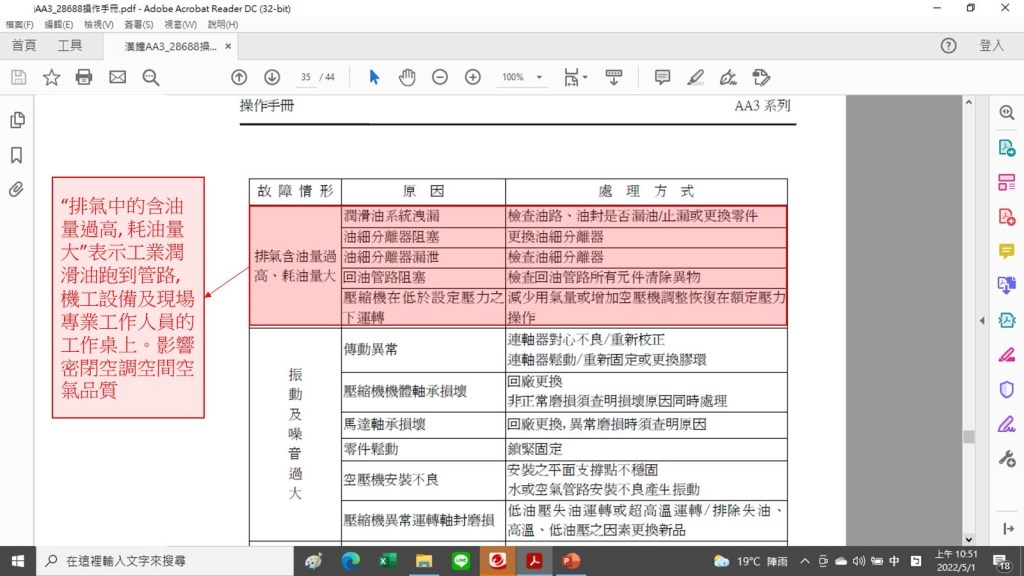The width and height of the screenshot is (1024, 576).
Task: Zoom in using the plus button
Action: pos(473,77)
